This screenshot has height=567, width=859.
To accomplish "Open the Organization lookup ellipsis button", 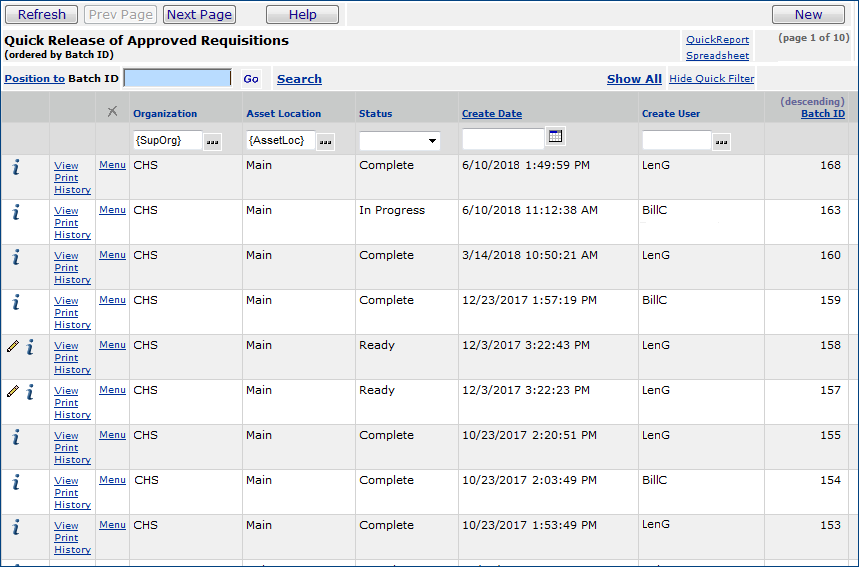I will pyautogui.click(x=212, y=142).
